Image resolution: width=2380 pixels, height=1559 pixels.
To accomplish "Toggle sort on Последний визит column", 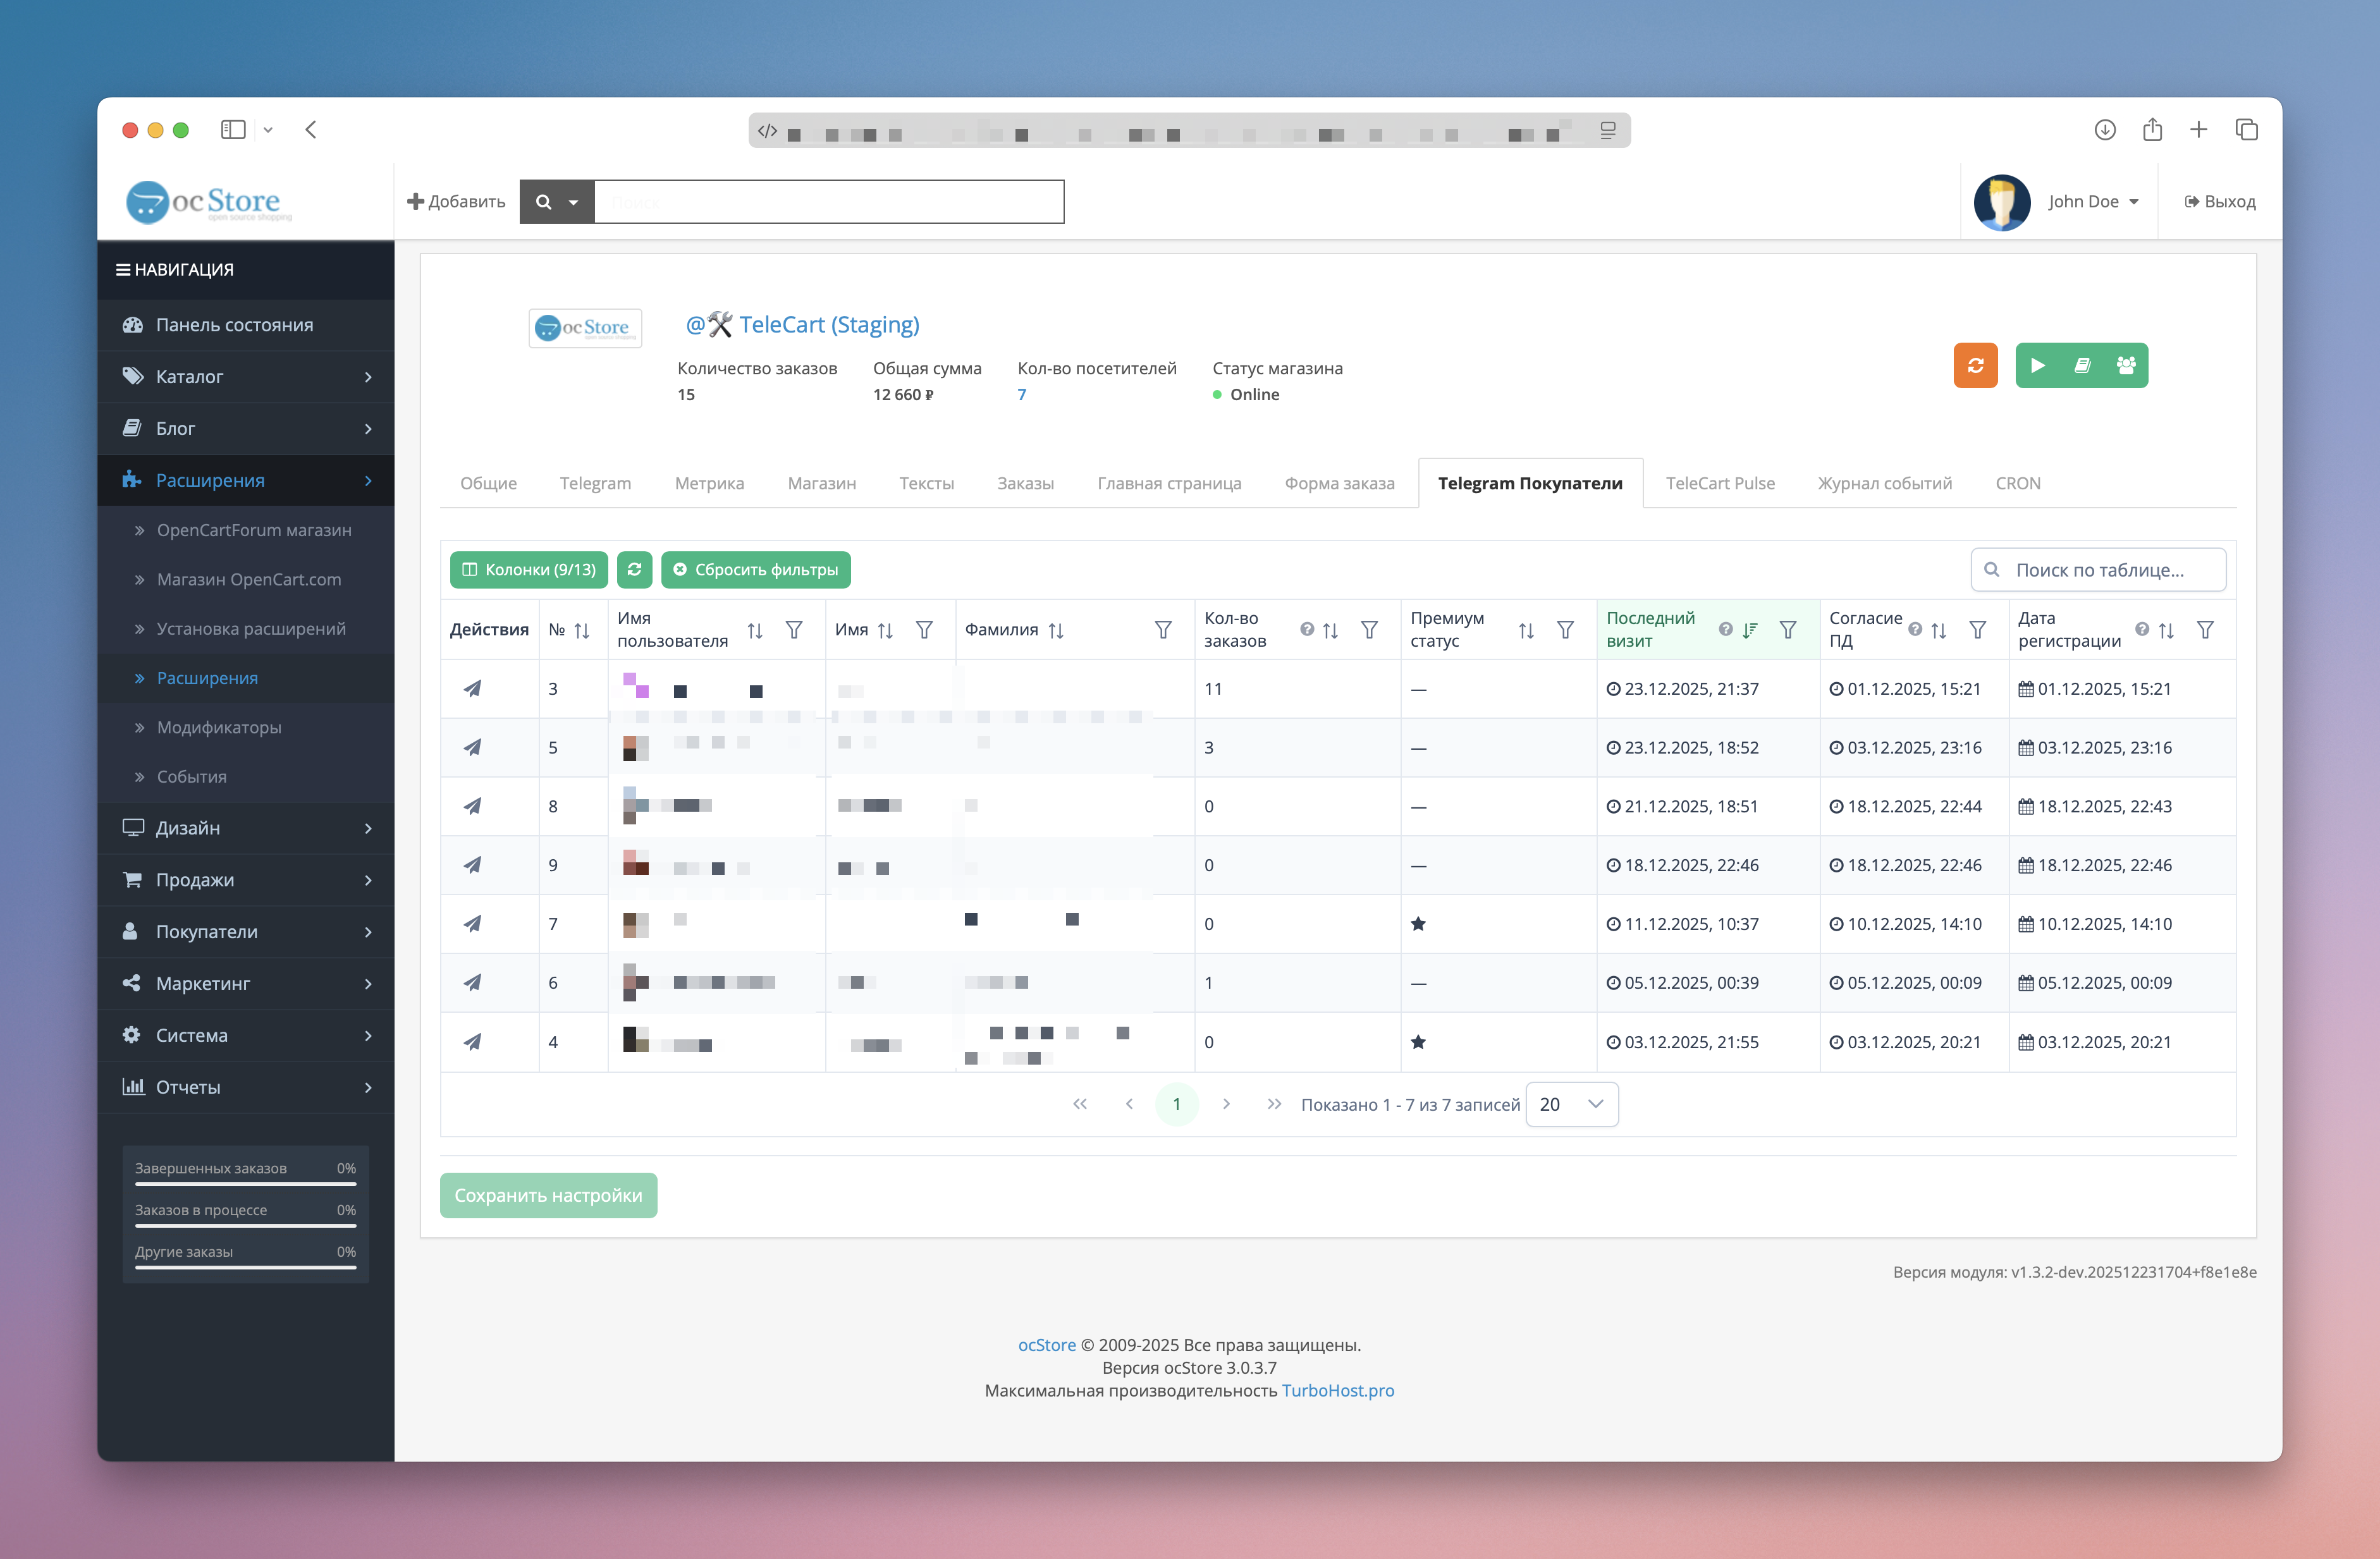I will click(x=1749, y=630).
